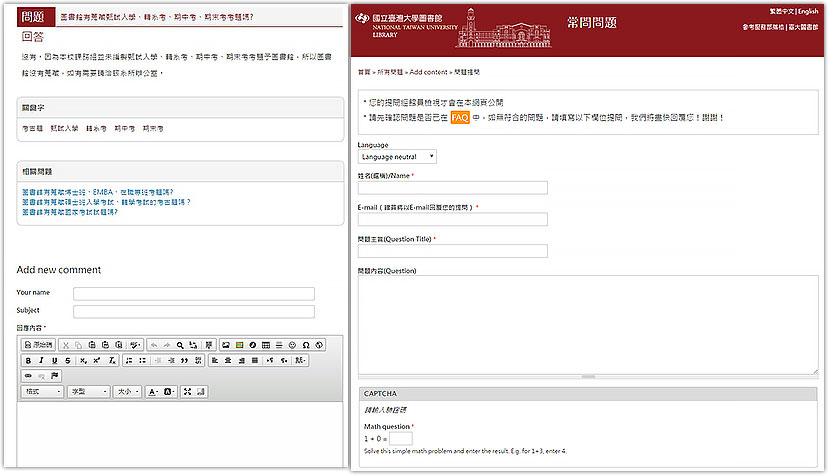Open the first related question link mentioning EMBA
Image resolution: width=829 pixels, height=476 pixels.
click(97, 192)
